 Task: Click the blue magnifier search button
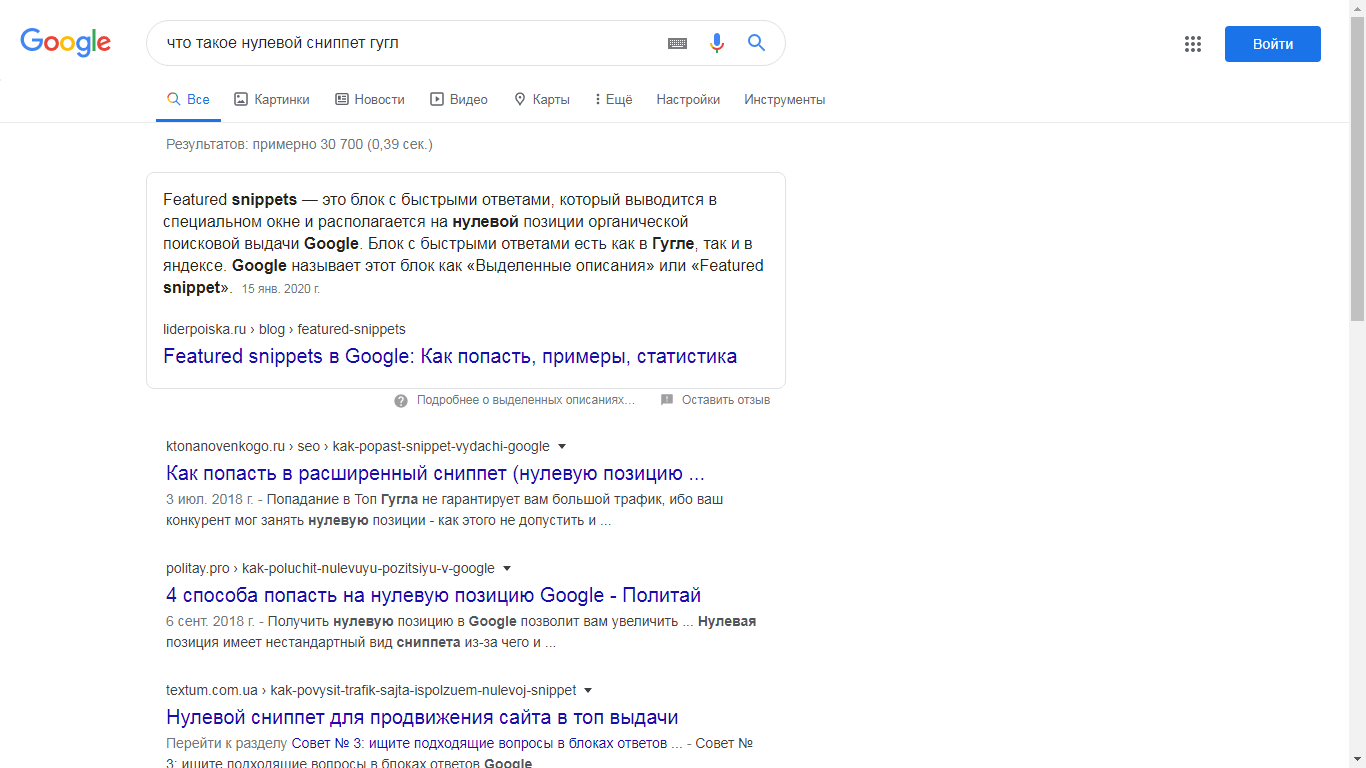pos(756,43)
